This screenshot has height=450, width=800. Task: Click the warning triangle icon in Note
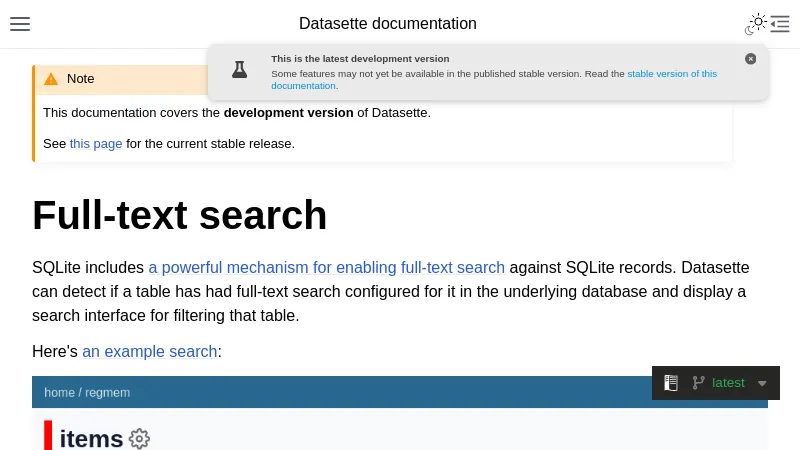[x=51, y=79]
